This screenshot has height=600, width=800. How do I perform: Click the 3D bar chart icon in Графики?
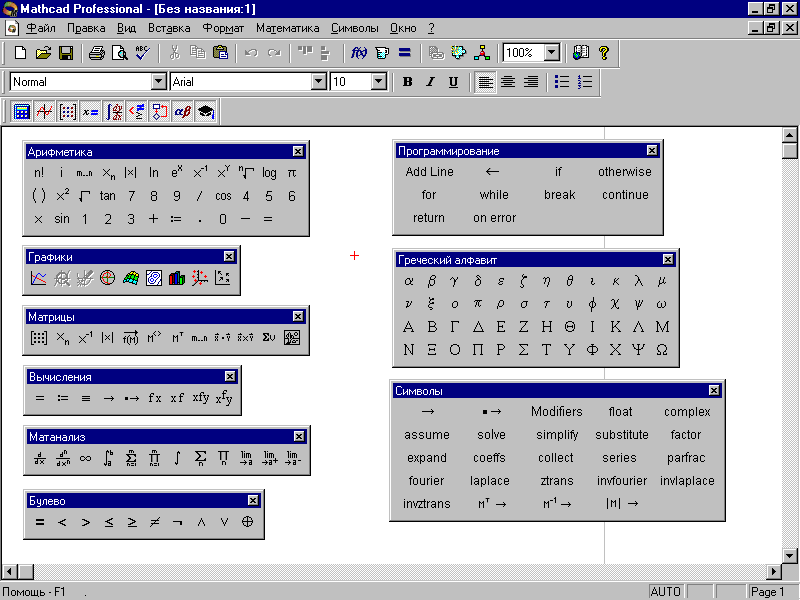coord(177,278)
